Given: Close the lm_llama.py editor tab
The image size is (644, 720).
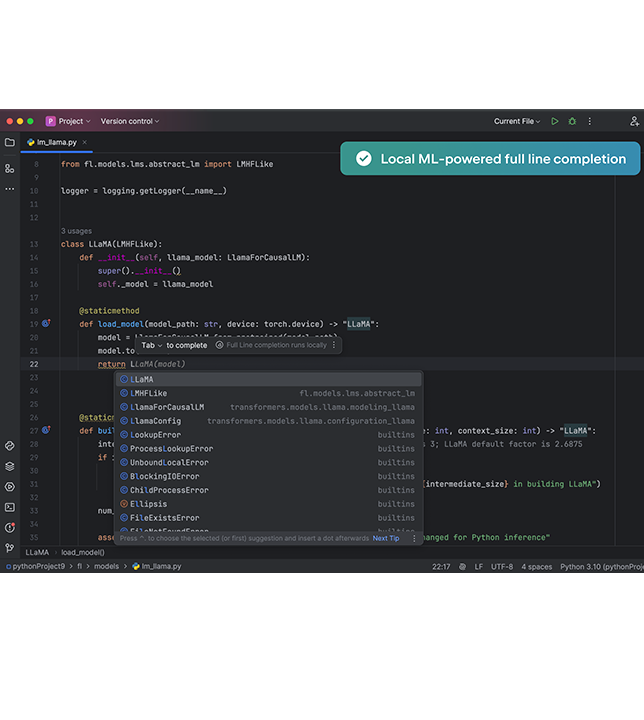Looking at the screenshot, I should pos(86,143).
